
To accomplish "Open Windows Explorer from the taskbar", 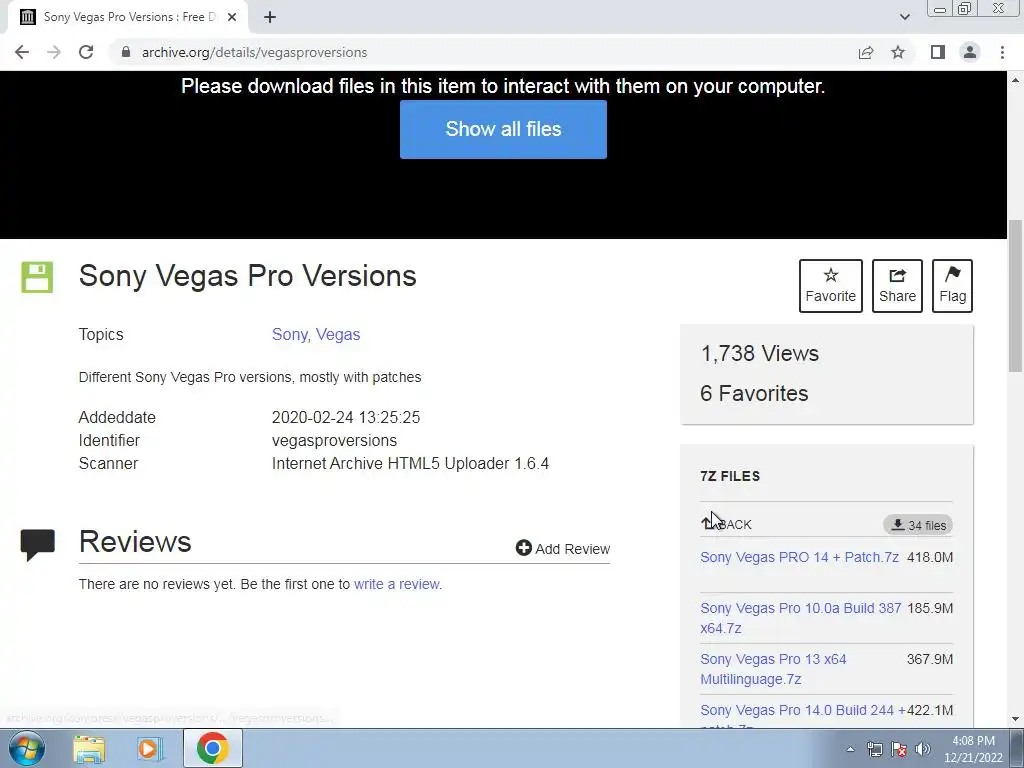I will click(89, 748).
